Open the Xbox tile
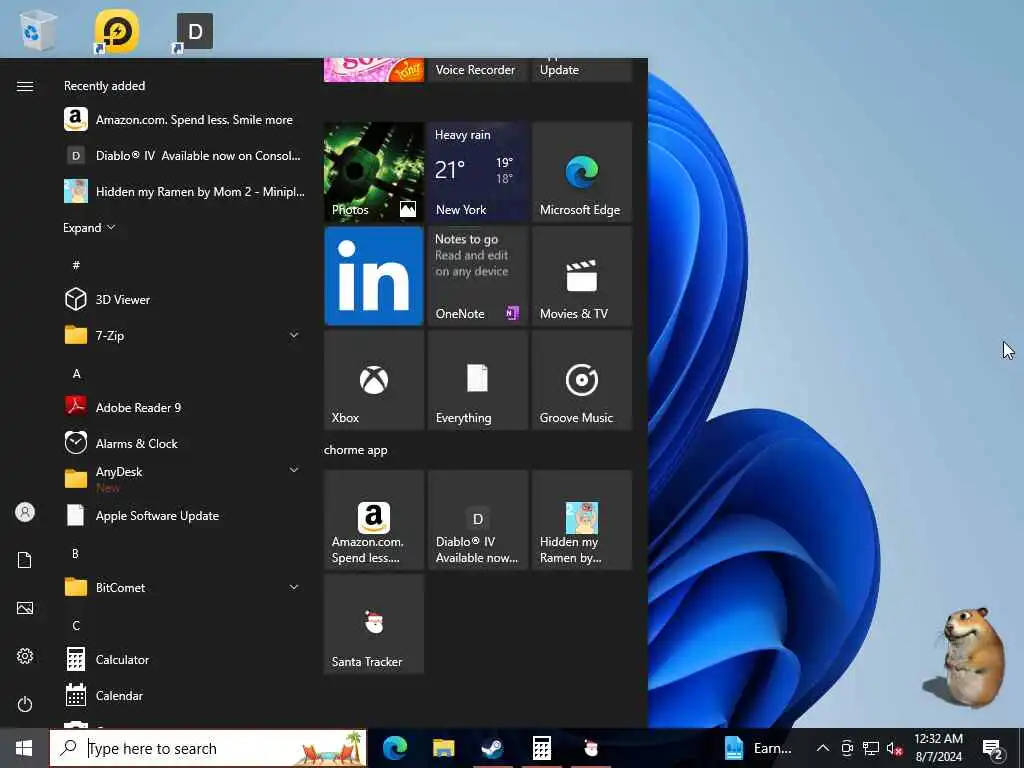The image size is (1024, 768). 374,379
